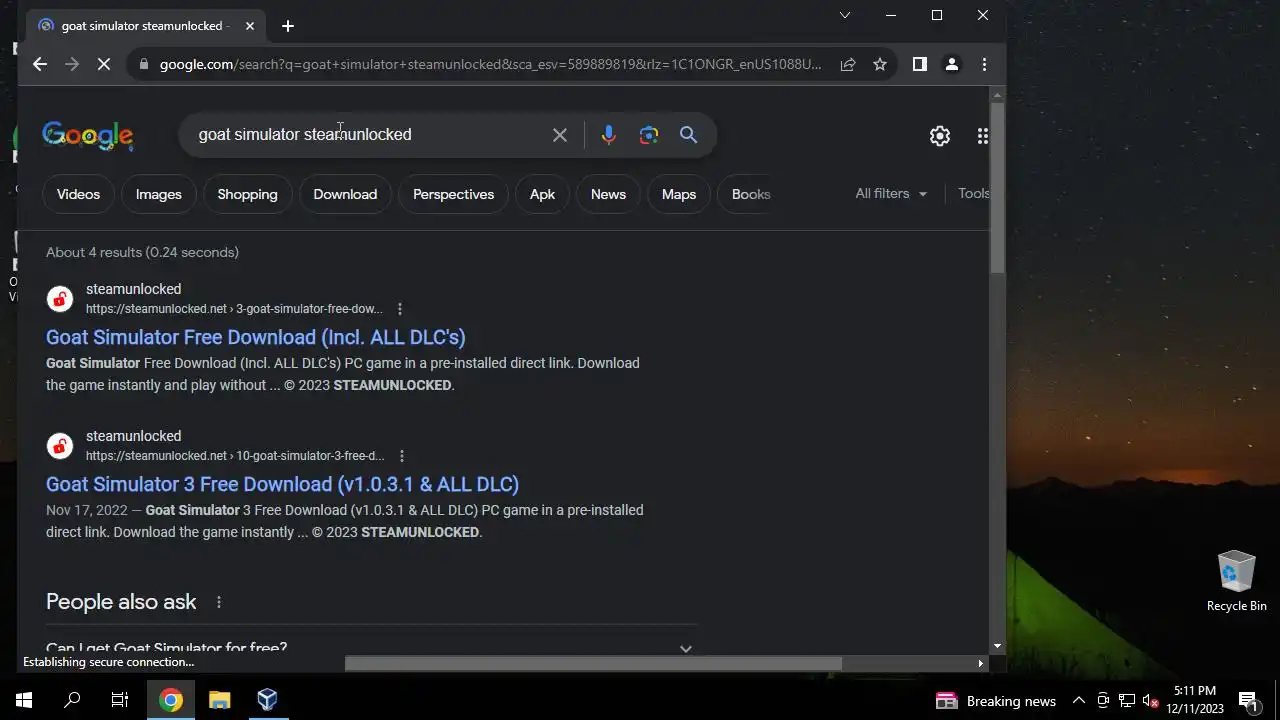
Task: Click first result's steamunlocked favicon
Action: pos(60,299)
